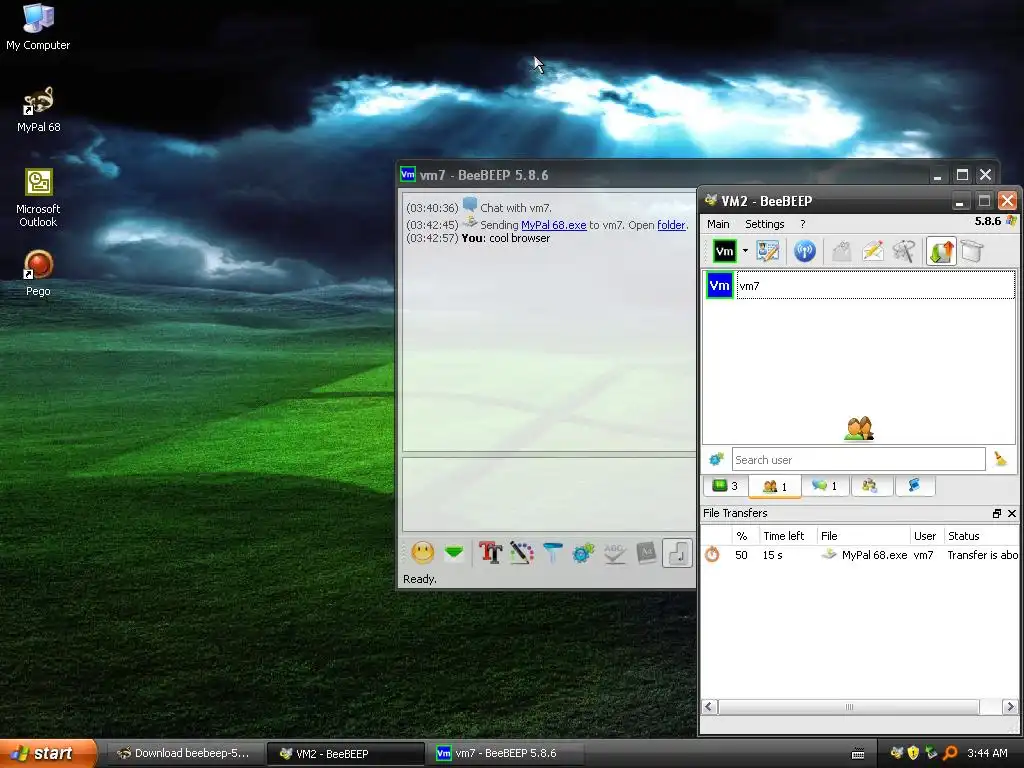The height and width of the screenshot is (768, 1024).
Task: Sort by User column header
Action: coord(926,536)
